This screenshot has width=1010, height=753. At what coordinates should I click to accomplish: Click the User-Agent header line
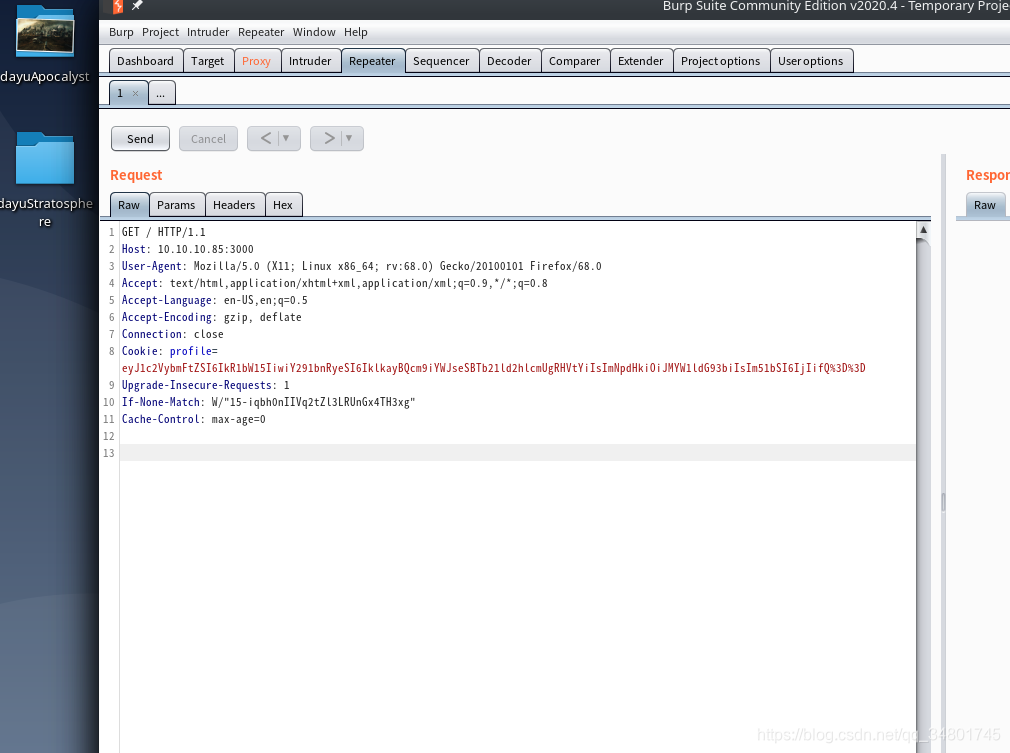click(361, 266)
